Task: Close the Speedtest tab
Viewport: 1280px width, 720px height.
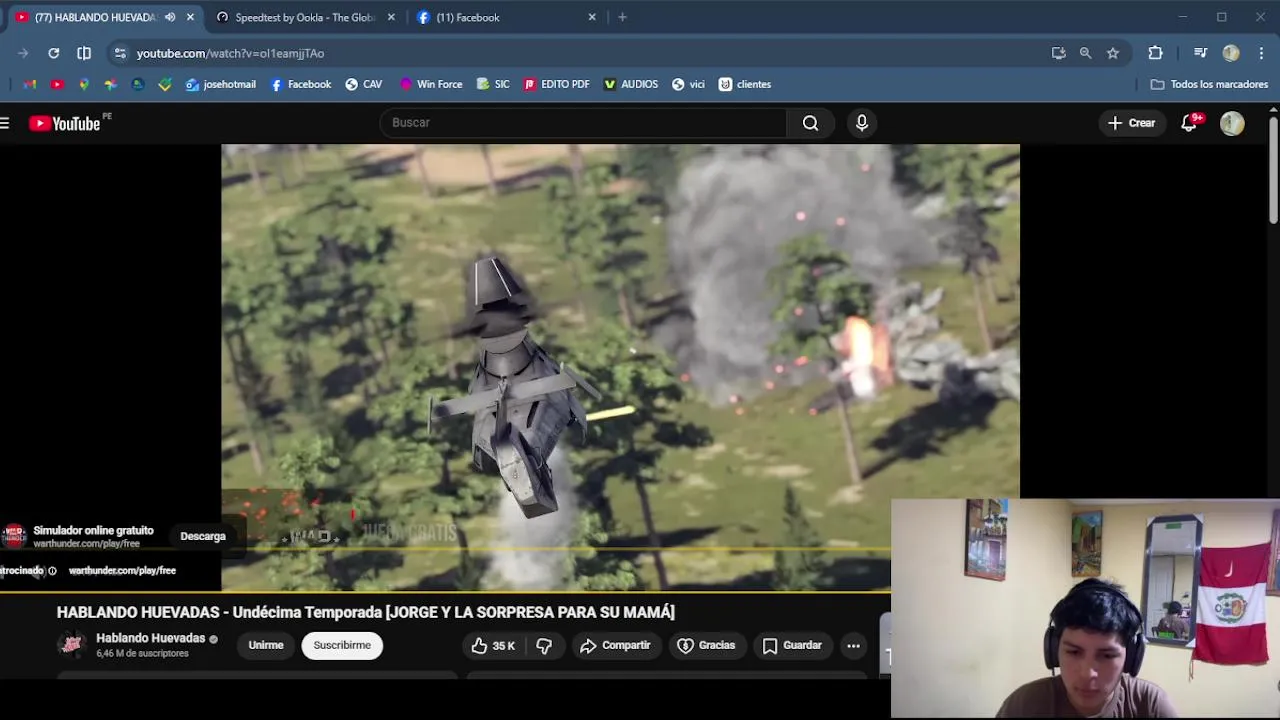Action: tap(391, 17)
